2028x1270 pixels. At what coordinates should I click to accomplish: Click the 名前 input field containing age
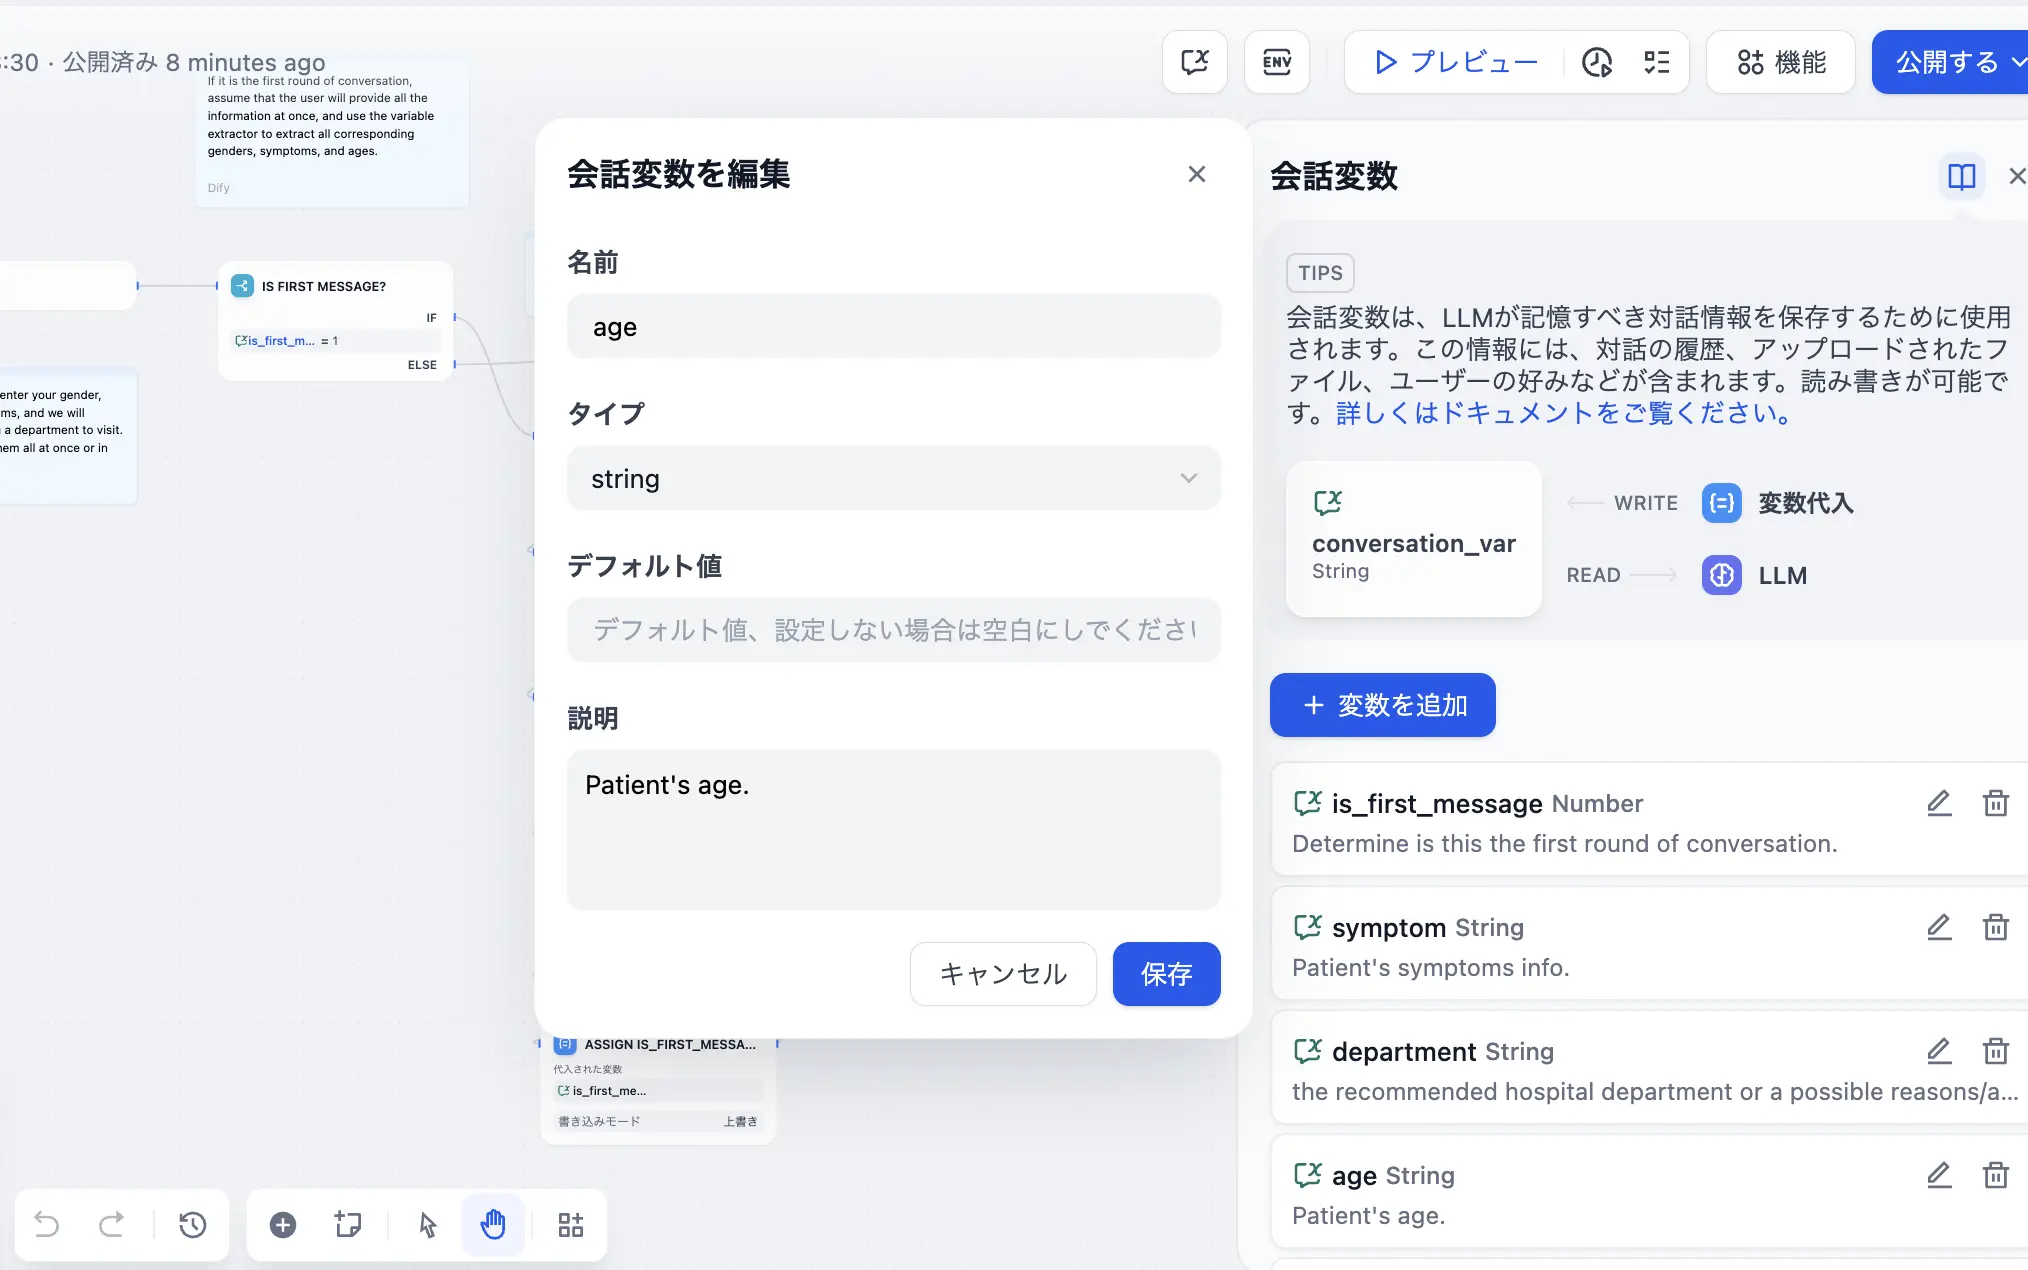coord(893,327)
